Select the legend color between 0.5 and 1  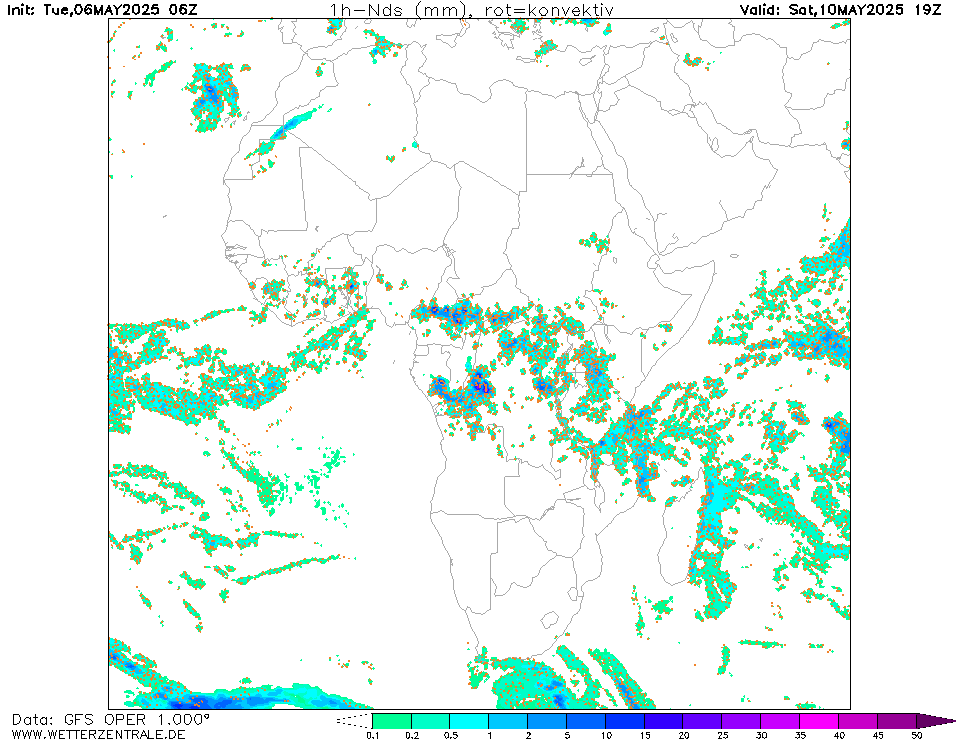coord(469,721)
